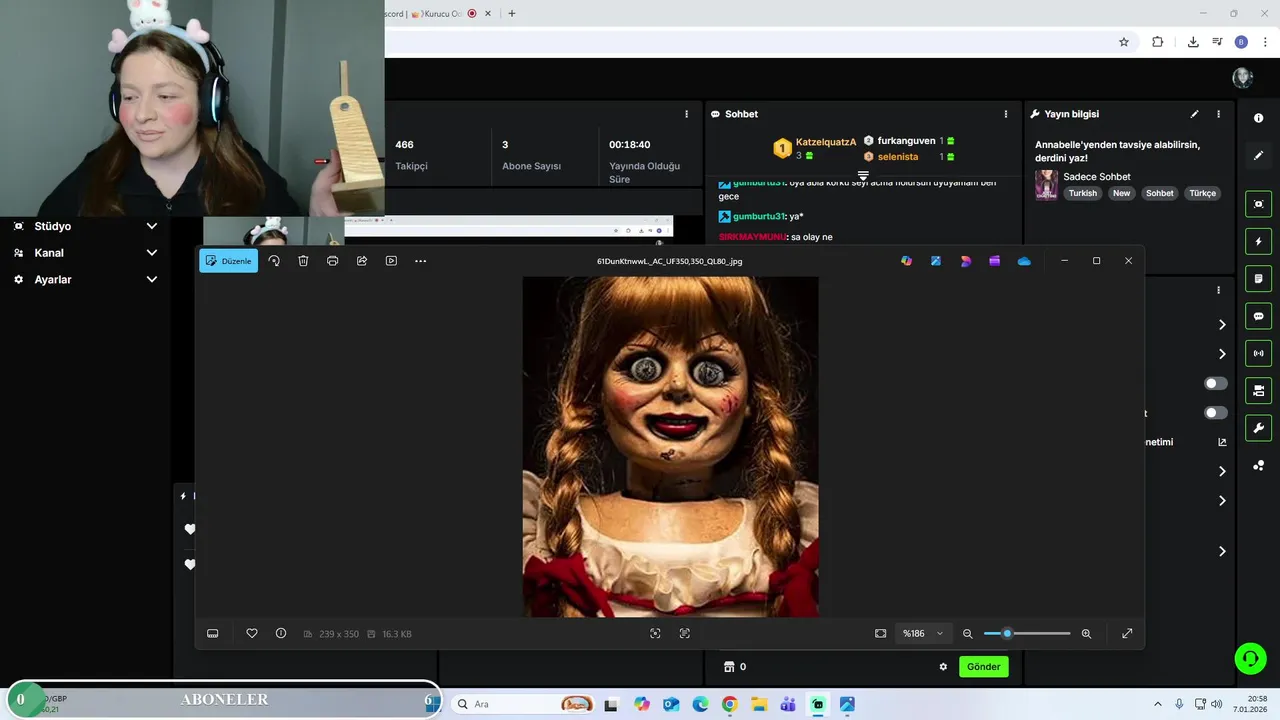This screenshot has height=720, width=1280.
Task: Open chat settings gear icon
Action: click(x=942, y=667)
